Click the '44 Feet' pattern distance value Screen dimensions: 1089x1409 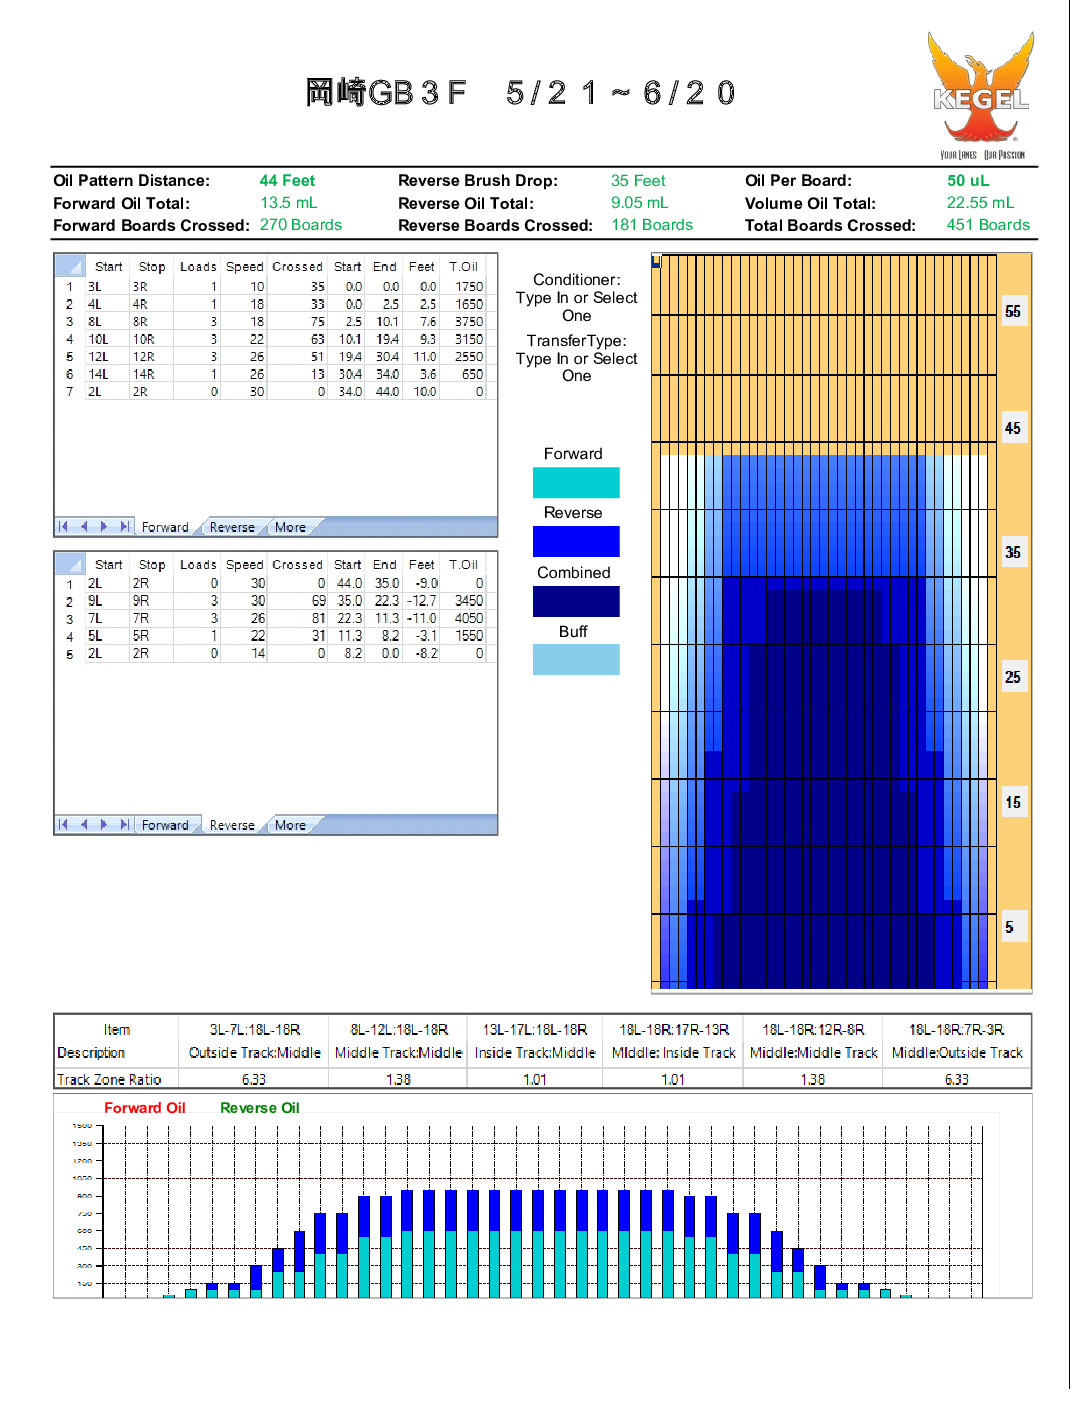pos(287,181)
